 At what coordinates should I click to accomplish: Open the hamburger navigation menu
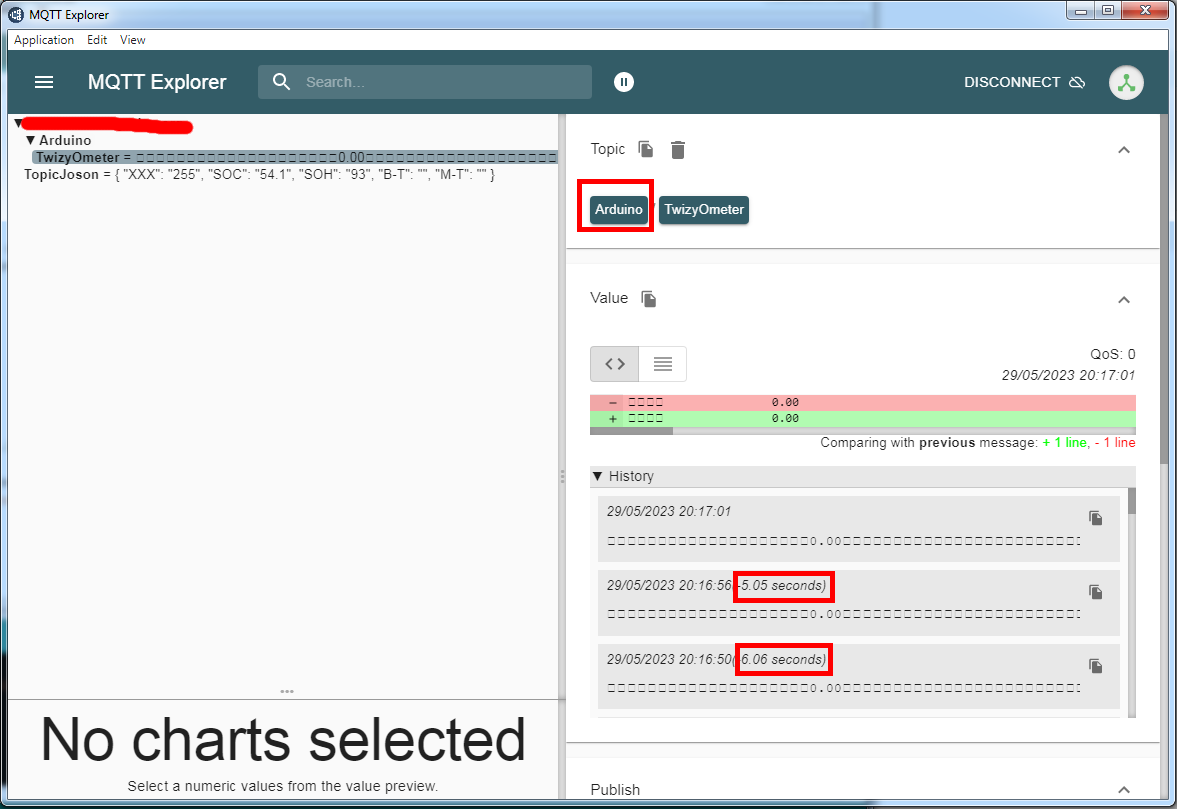(x=44, y=82)
